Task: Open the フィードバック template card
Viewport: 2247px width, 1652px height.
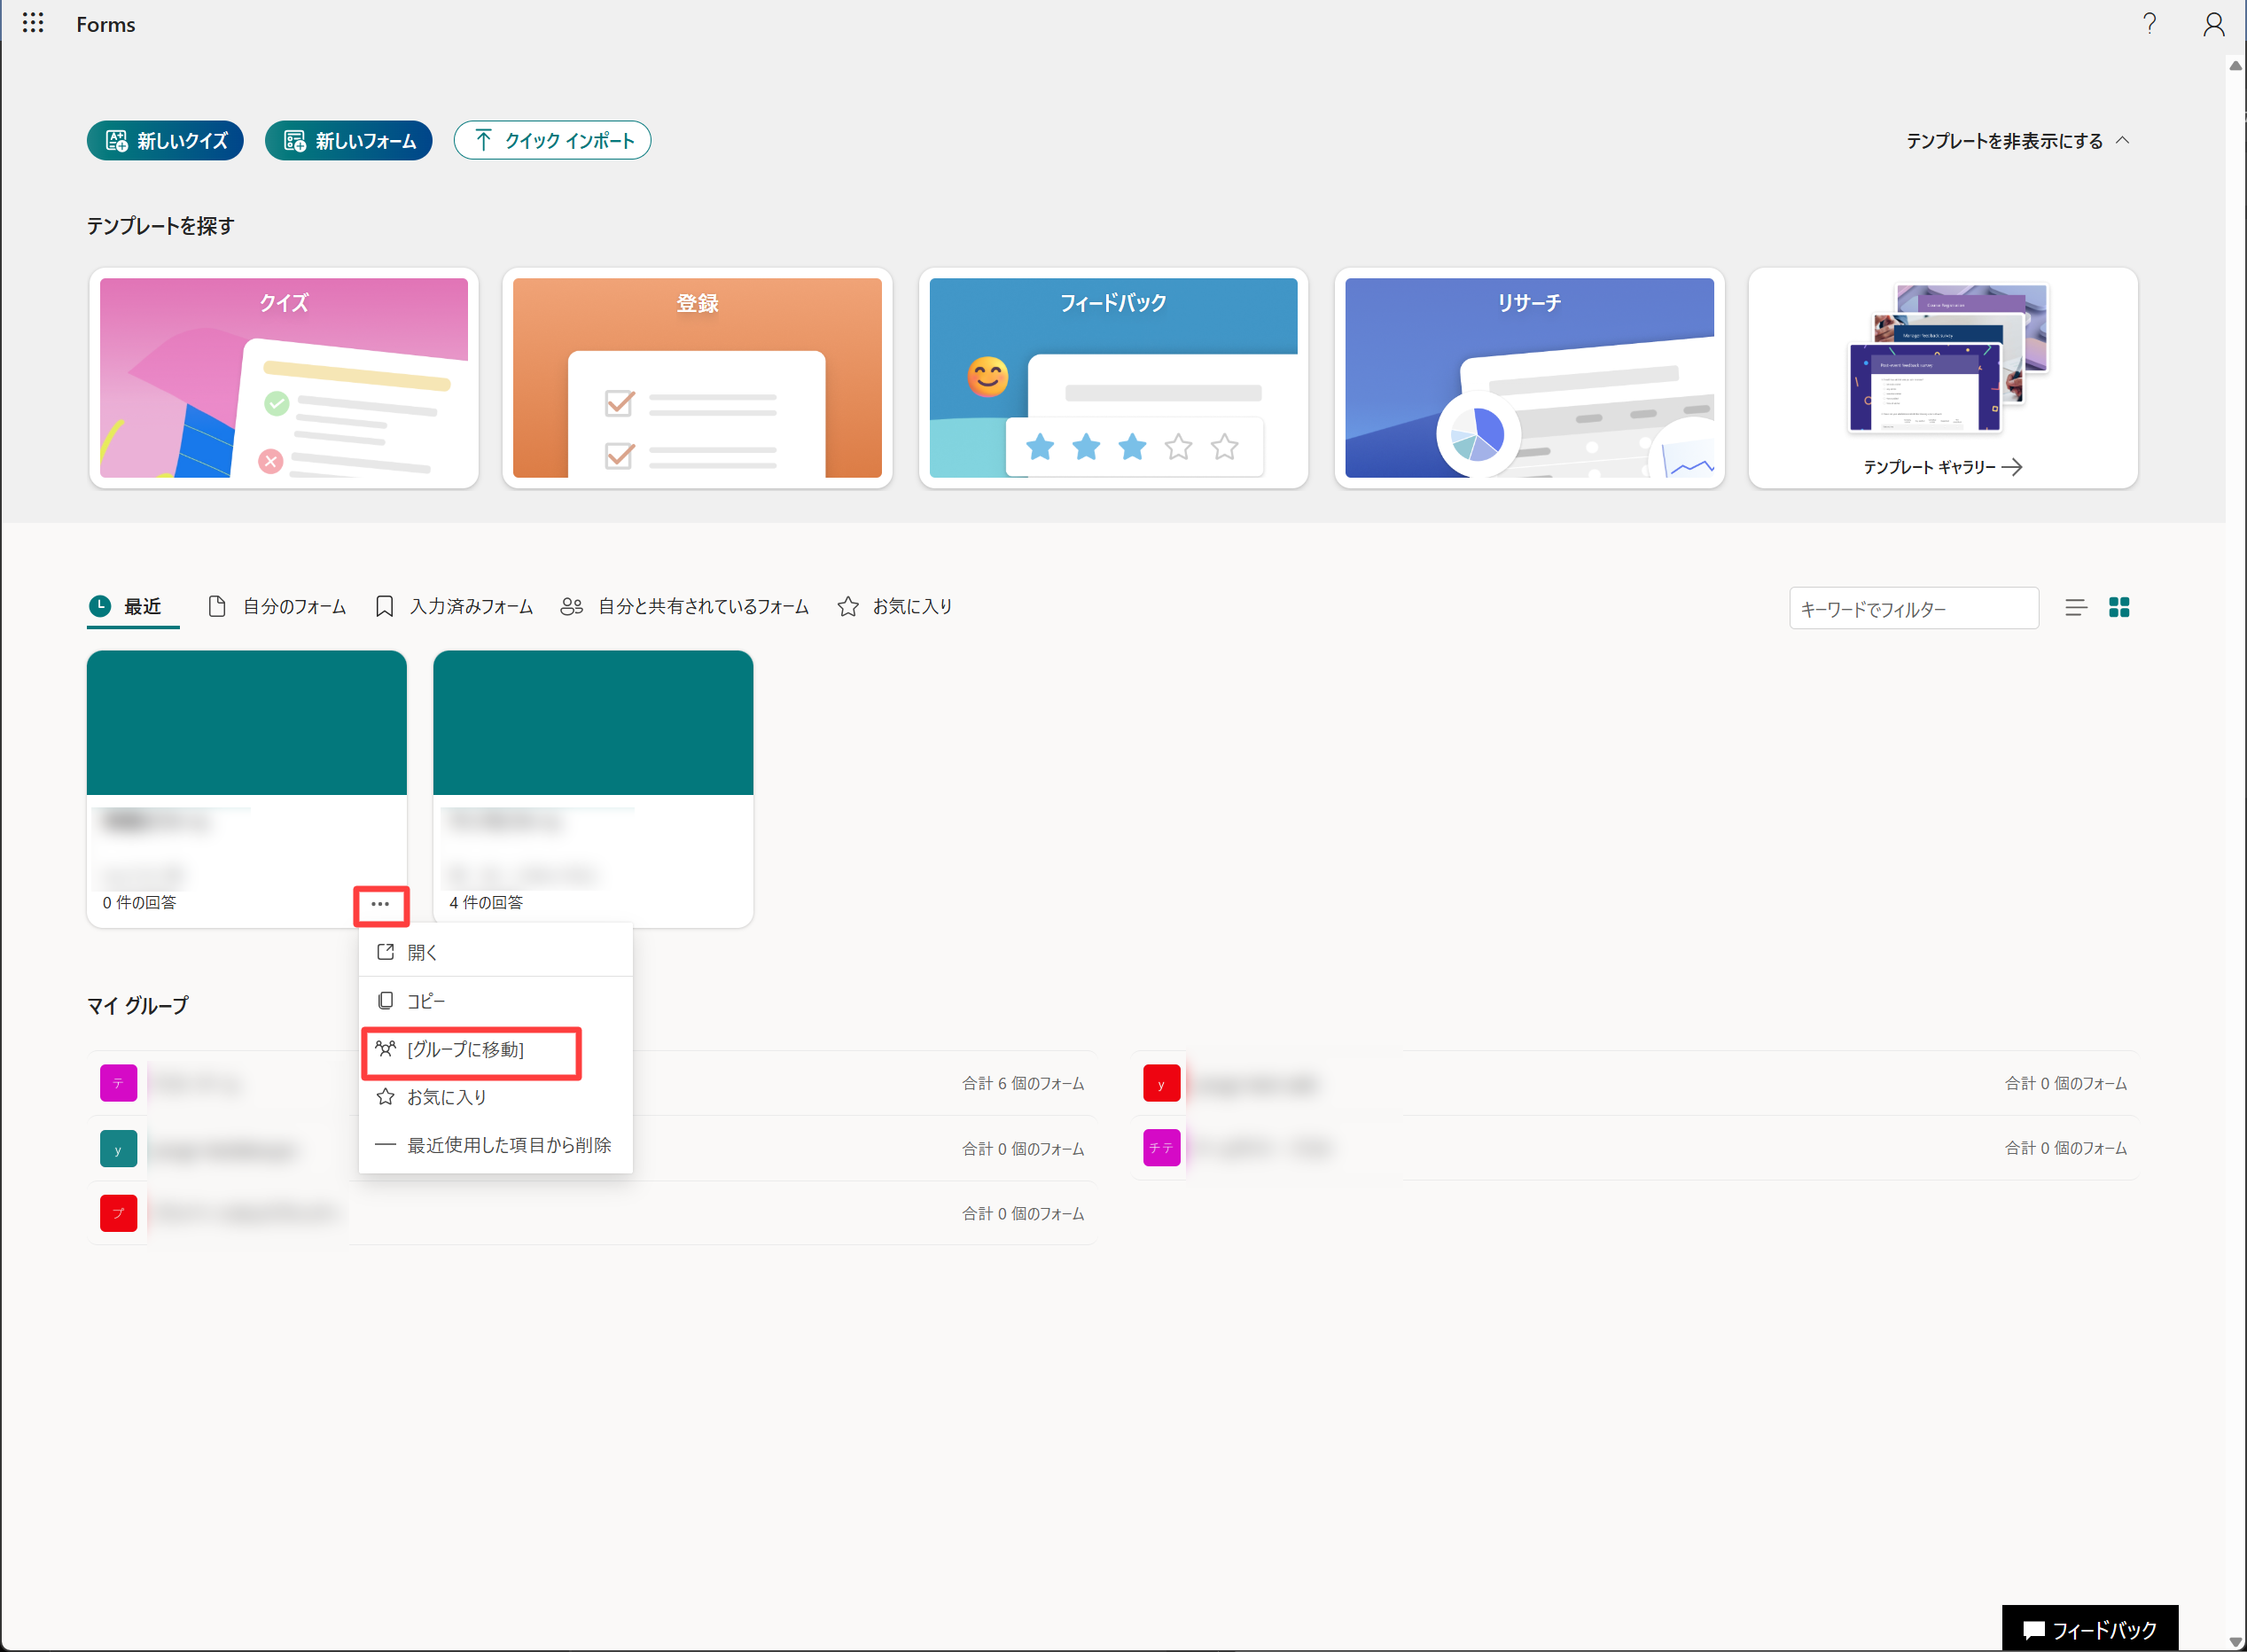Action: click(x=1113, y=378)
